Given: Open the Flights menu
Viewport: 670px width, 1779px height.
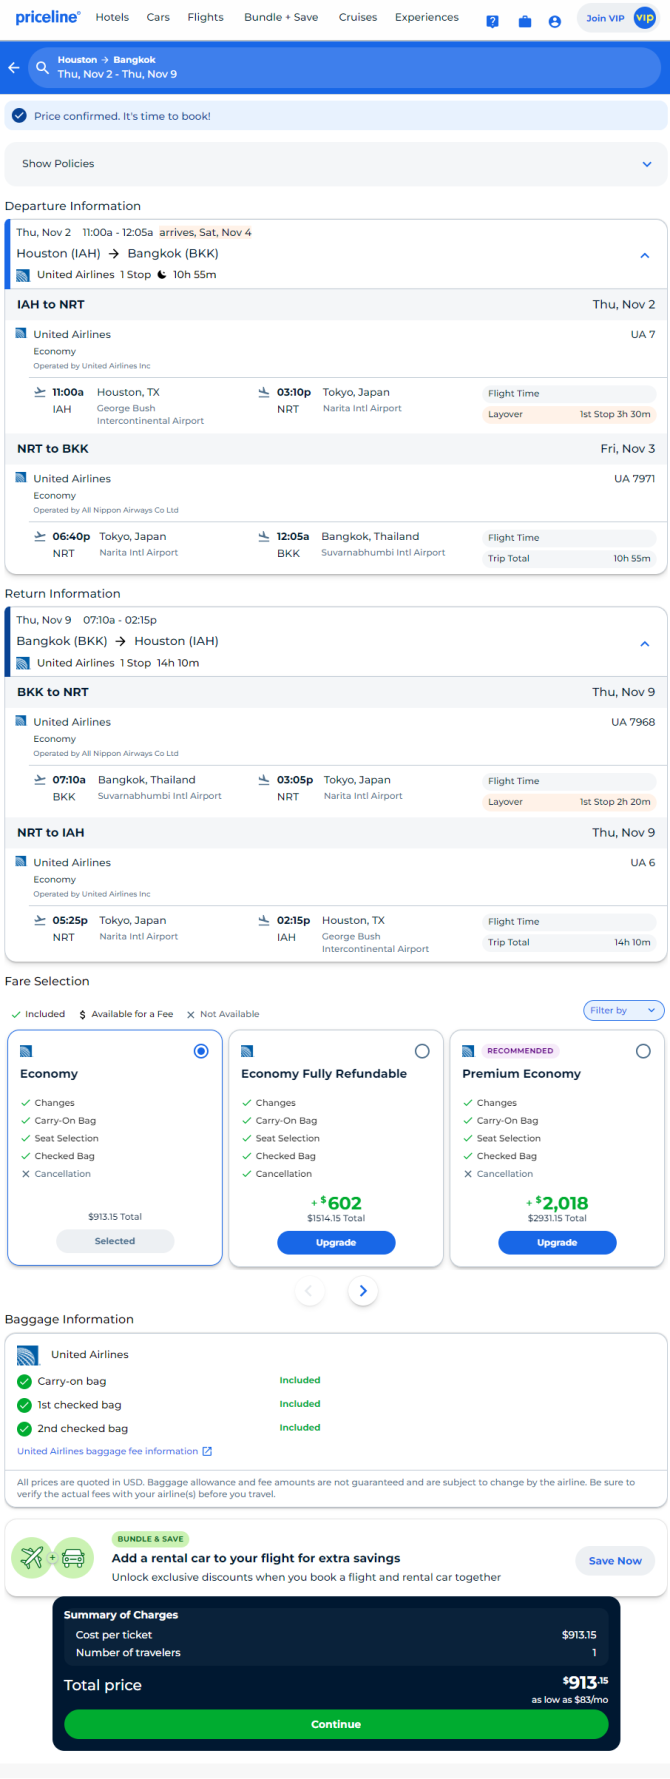Looking at the screenshot, I should click(205, 17).
